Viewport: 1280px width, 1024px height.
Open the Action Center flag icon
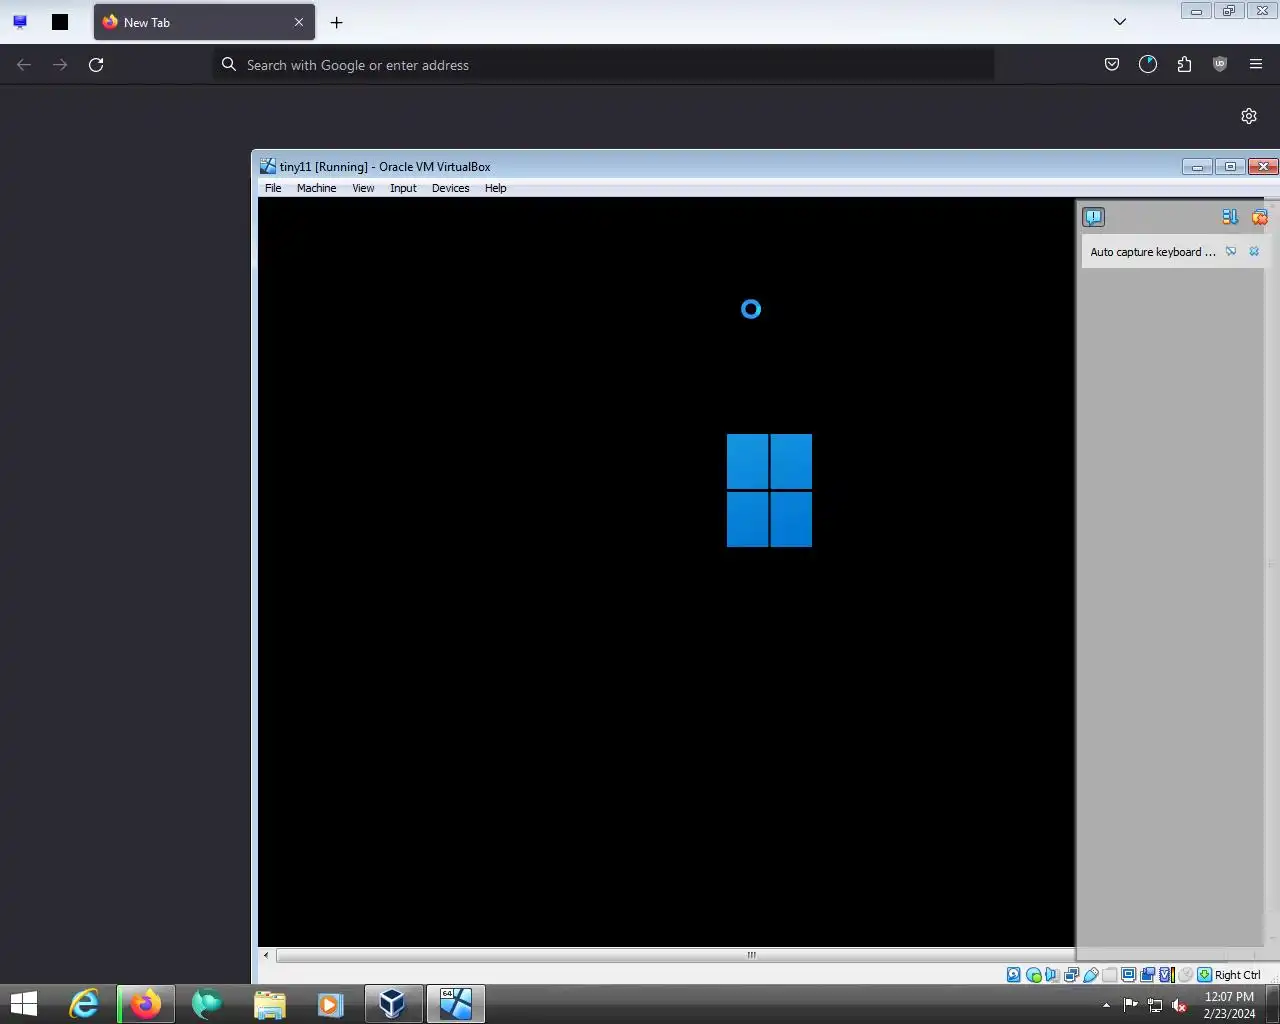point(1130,1005)
